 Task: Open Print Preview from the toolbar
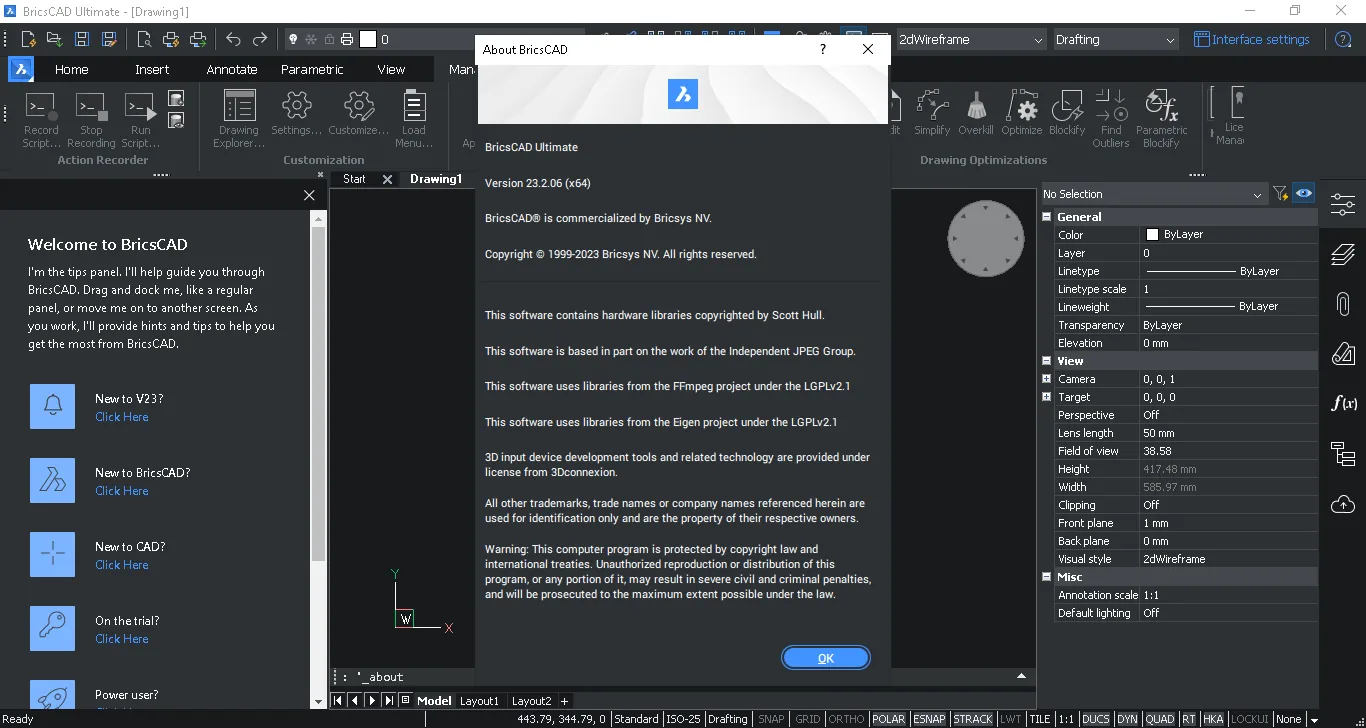click(x=145, y=40)
